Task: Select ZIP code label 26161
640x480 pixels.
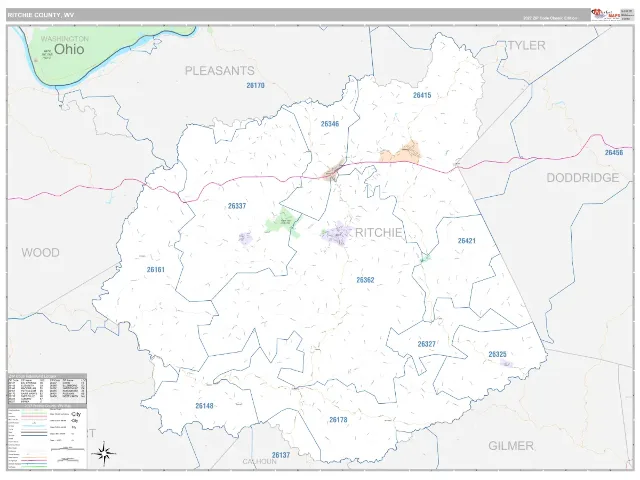Action: 156,269
